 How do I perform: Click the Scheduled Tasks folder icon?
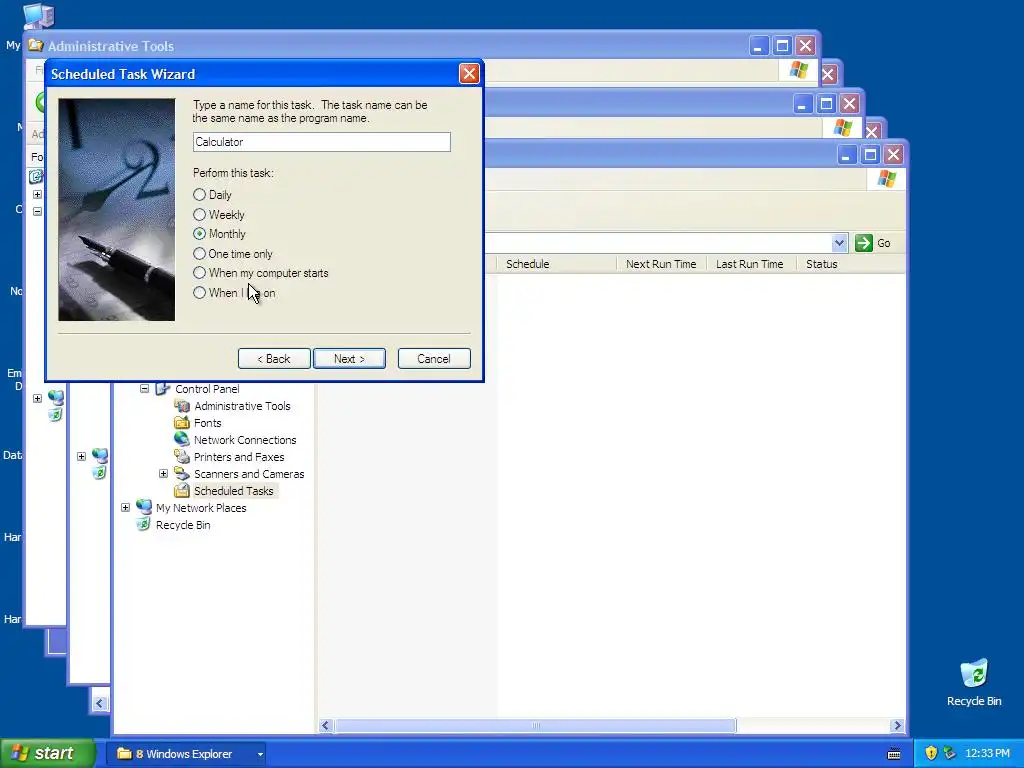(x=182, y=490)
